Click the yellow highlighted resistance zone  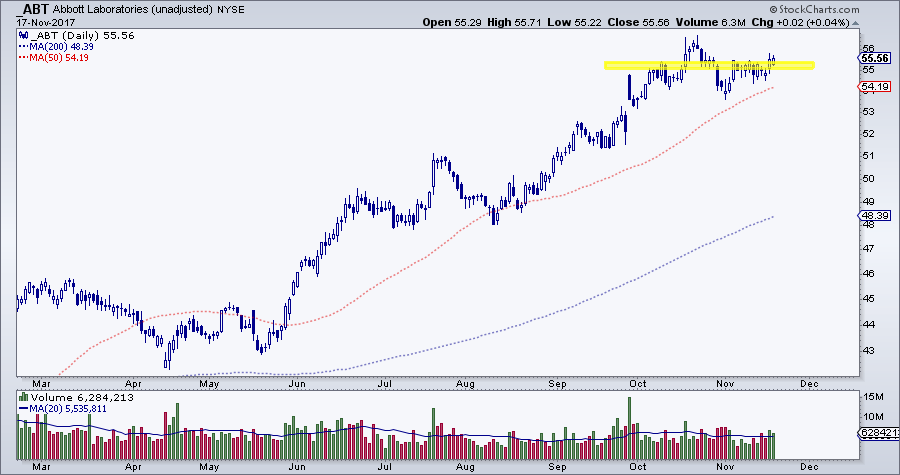[x=709, y=66]
